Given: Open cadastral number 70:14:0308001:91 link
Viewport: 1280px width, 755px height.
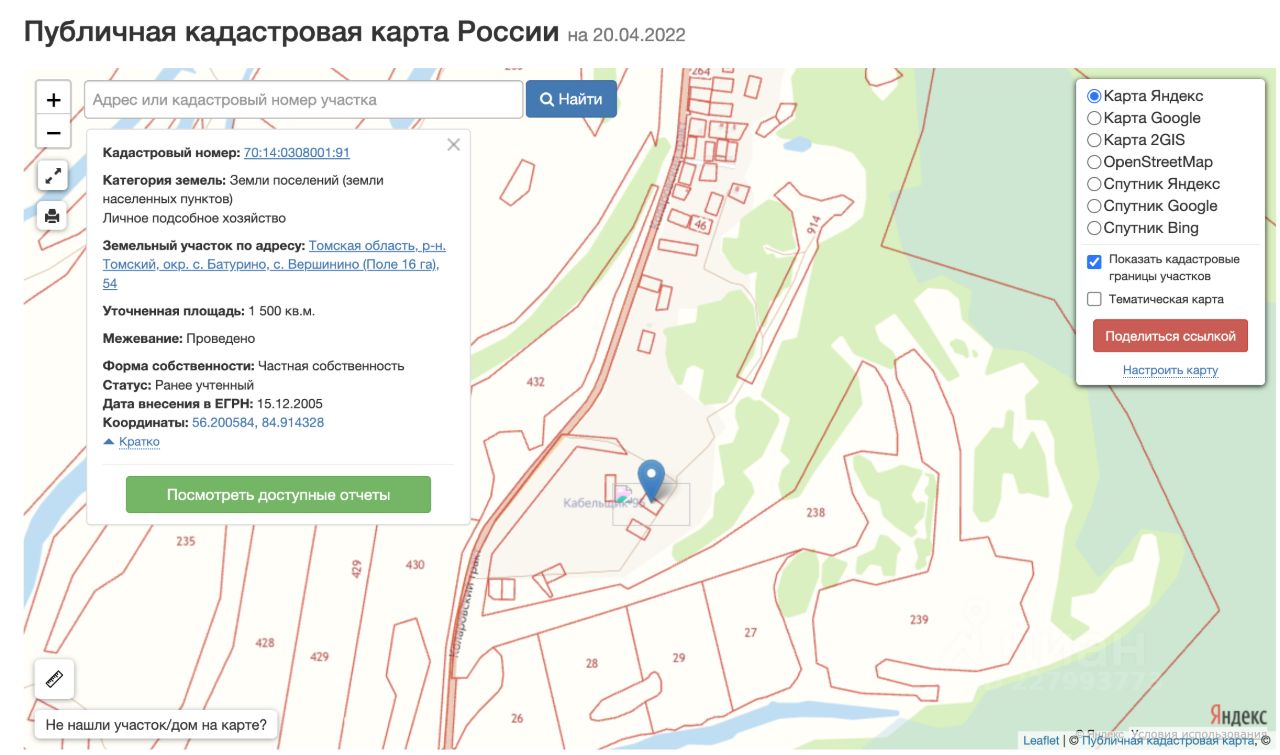Looking at the screenshot, I should (297, 153).
